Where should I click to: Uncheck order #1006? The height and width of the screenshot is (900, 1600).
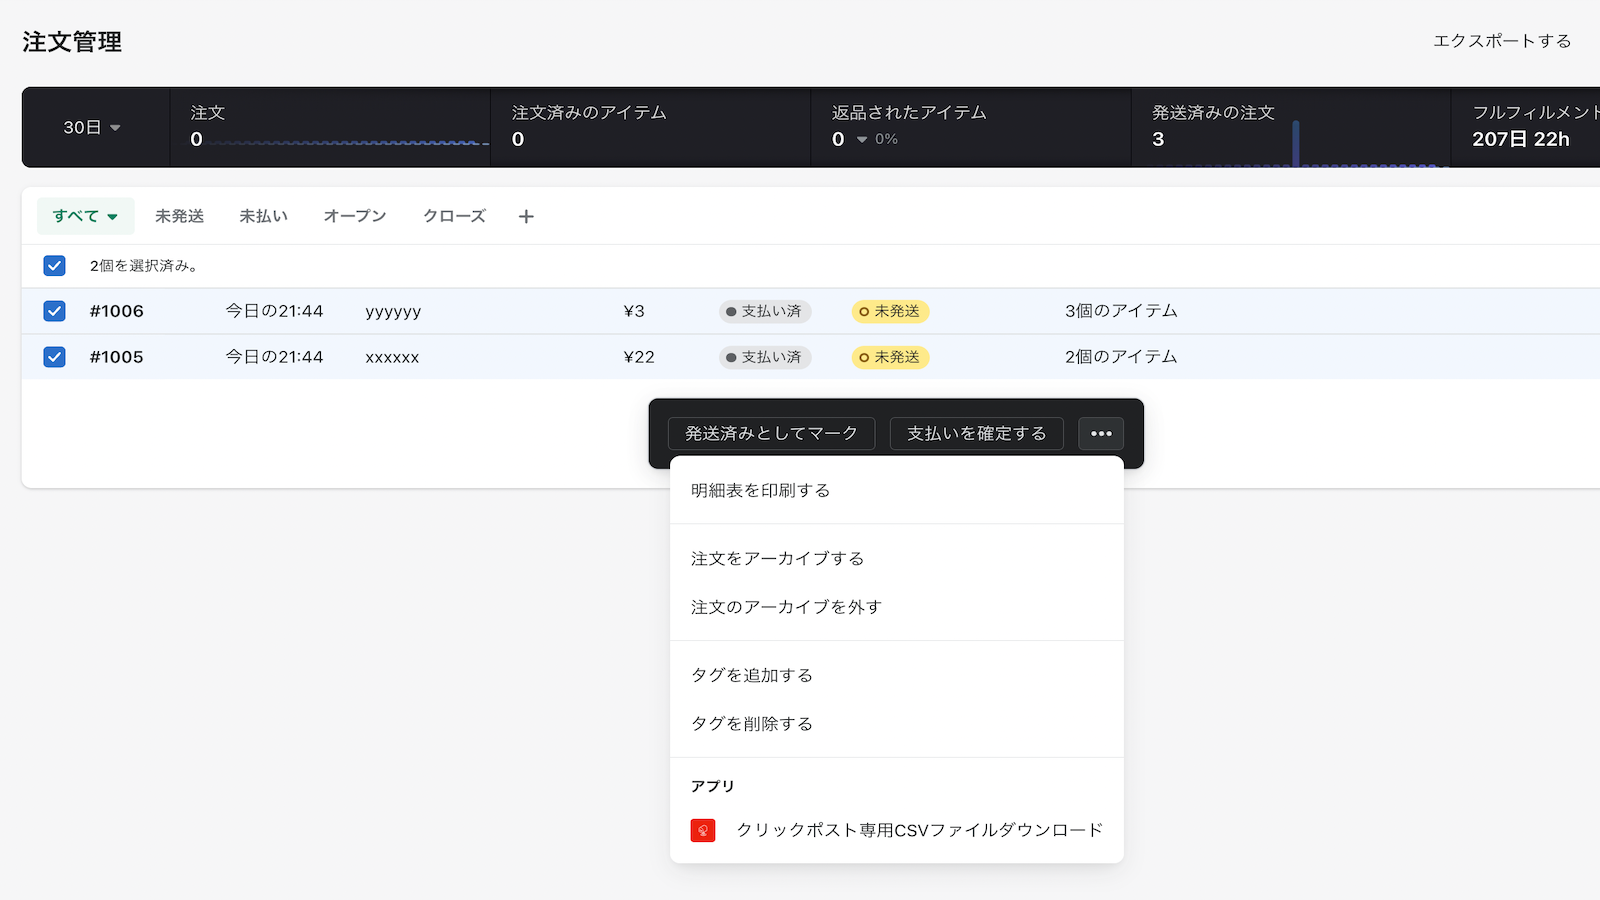point(55,311)
